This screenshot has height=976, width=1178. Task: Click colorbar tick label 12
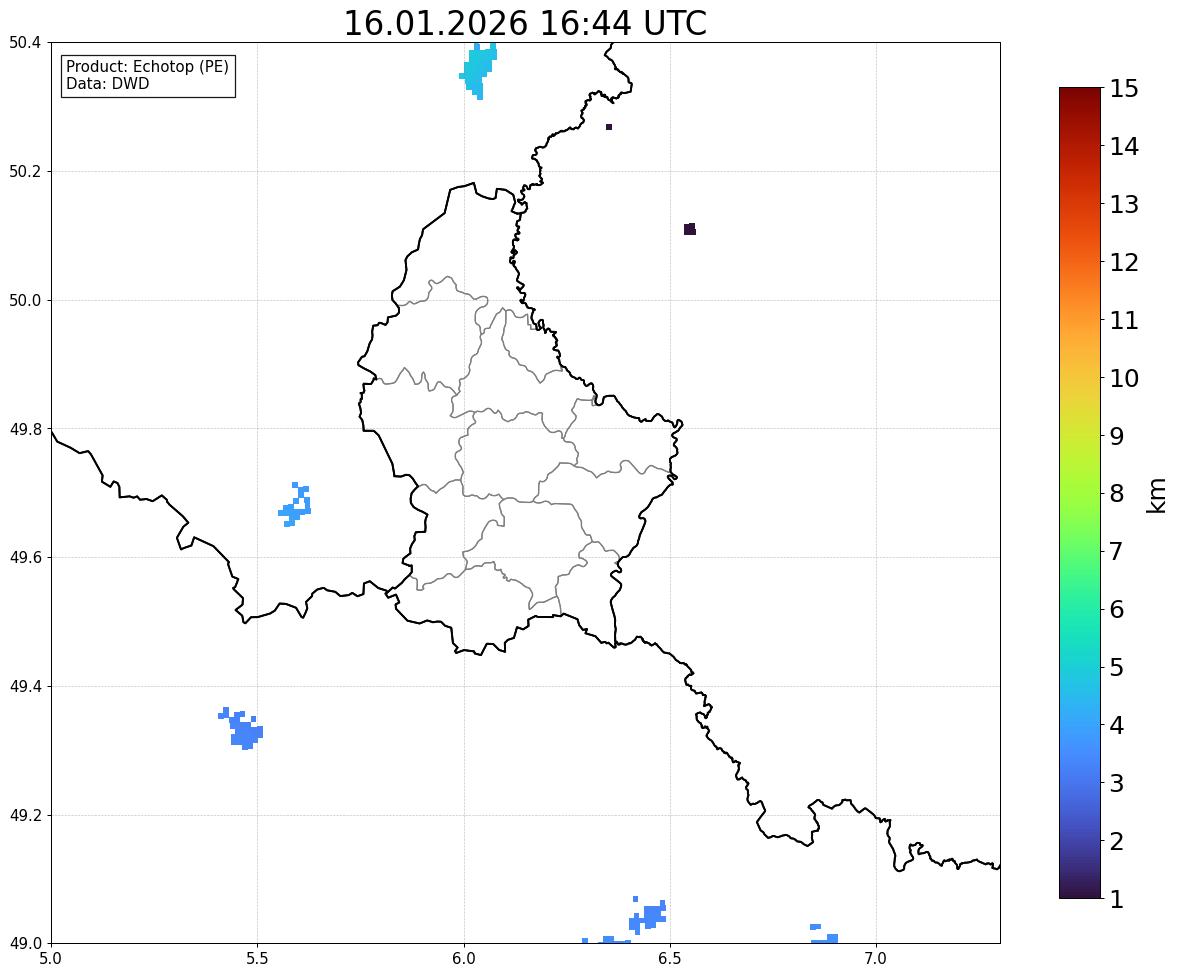click(1124, 262)
